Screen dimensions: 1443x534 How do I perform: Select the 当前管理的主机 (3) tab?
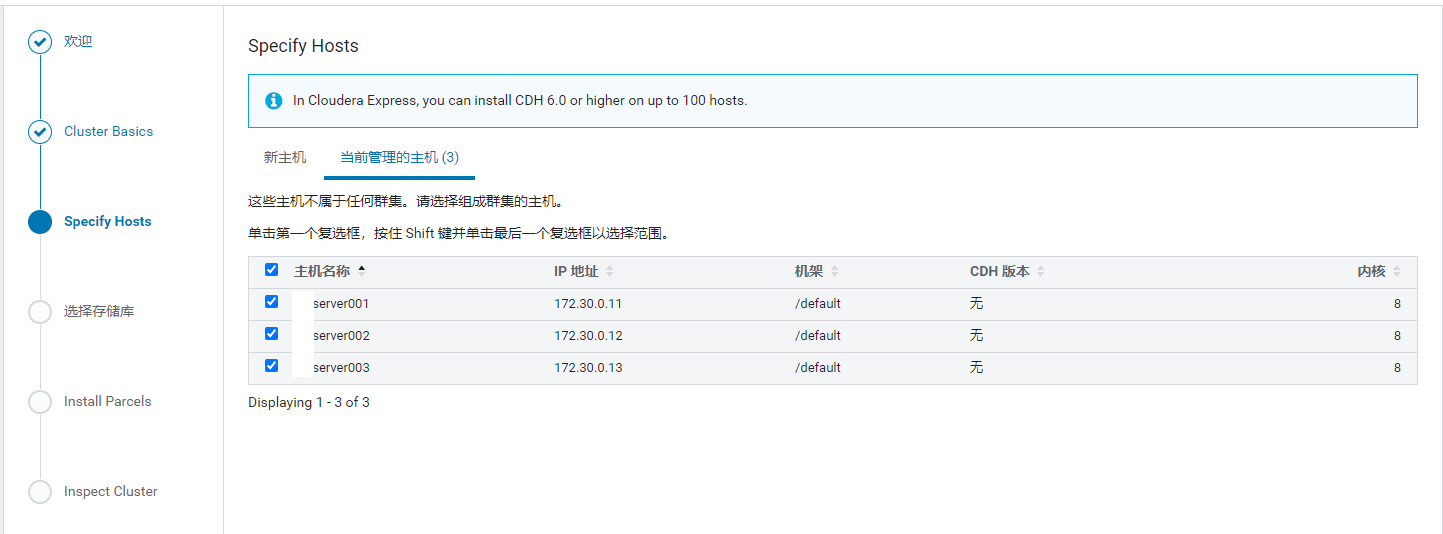pyautogui.click(x=399, y=158)
